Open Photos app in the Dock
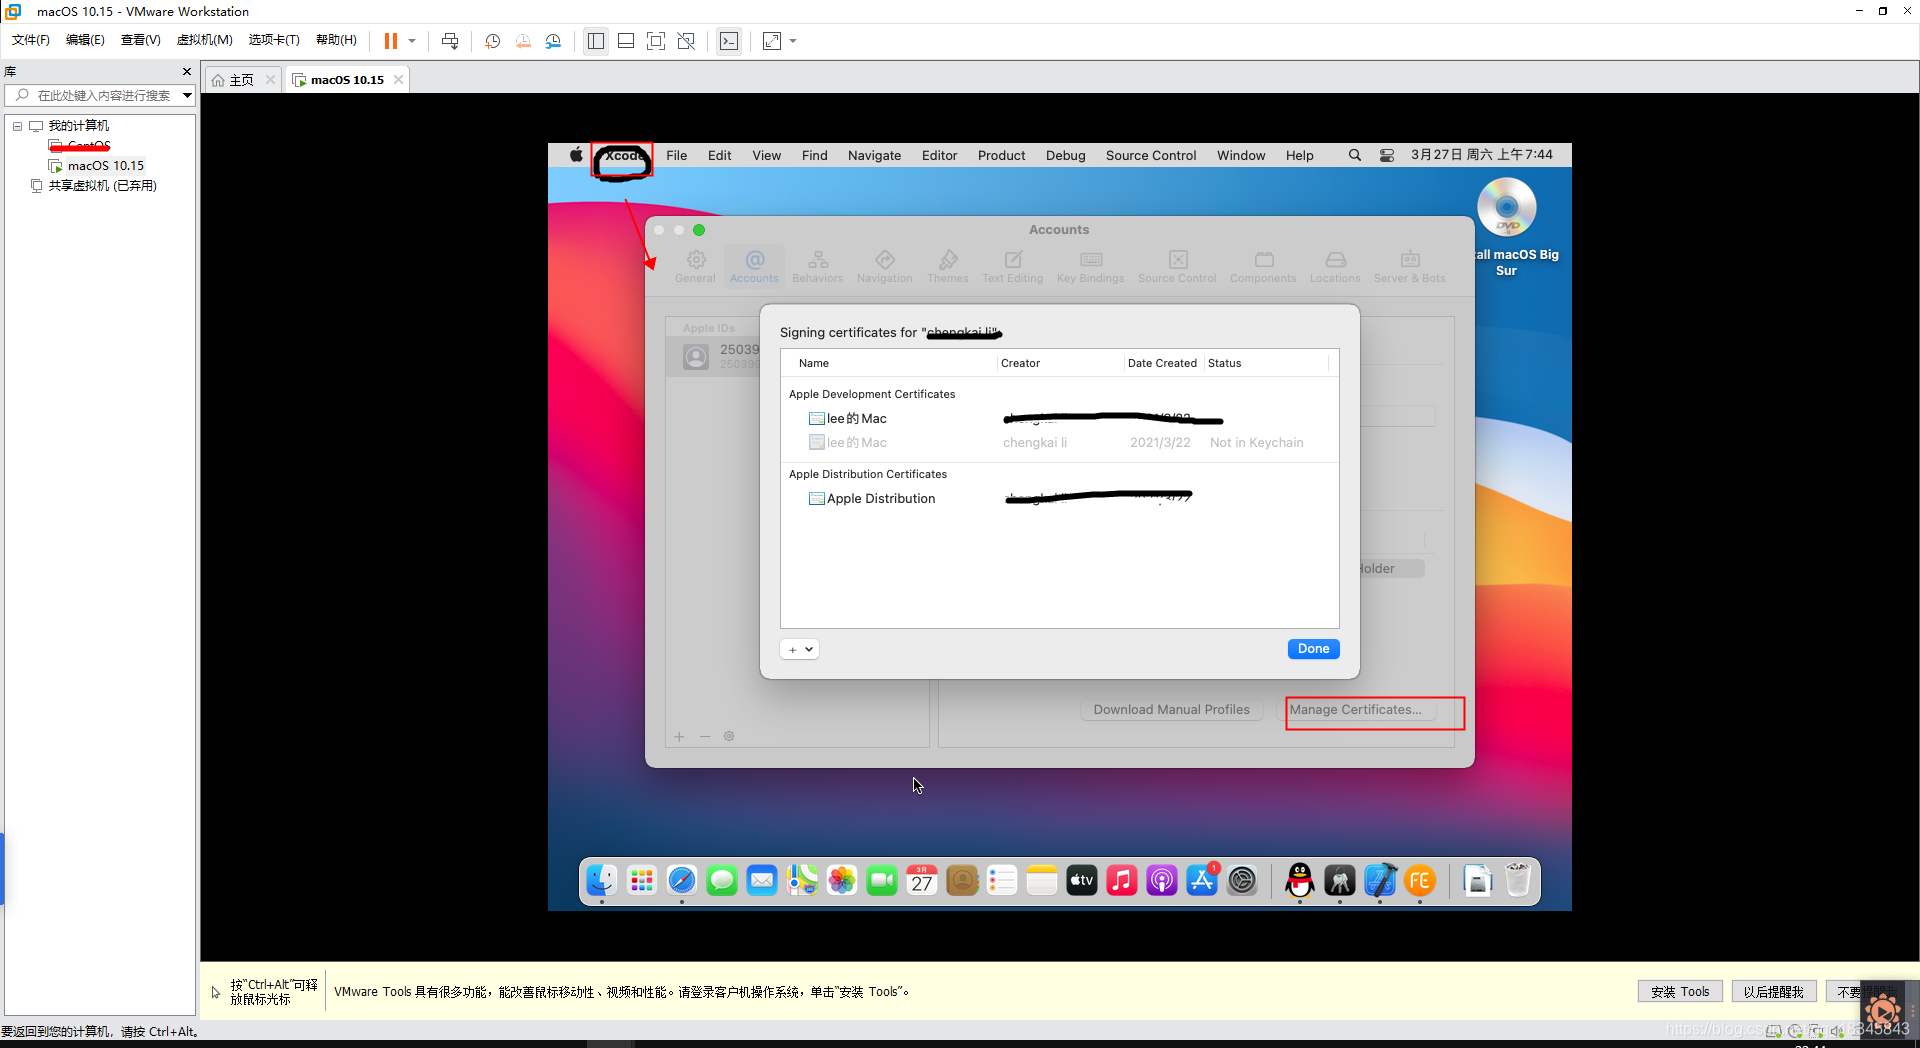Viewport: 1920px width, 1048px height. [842, 881]
